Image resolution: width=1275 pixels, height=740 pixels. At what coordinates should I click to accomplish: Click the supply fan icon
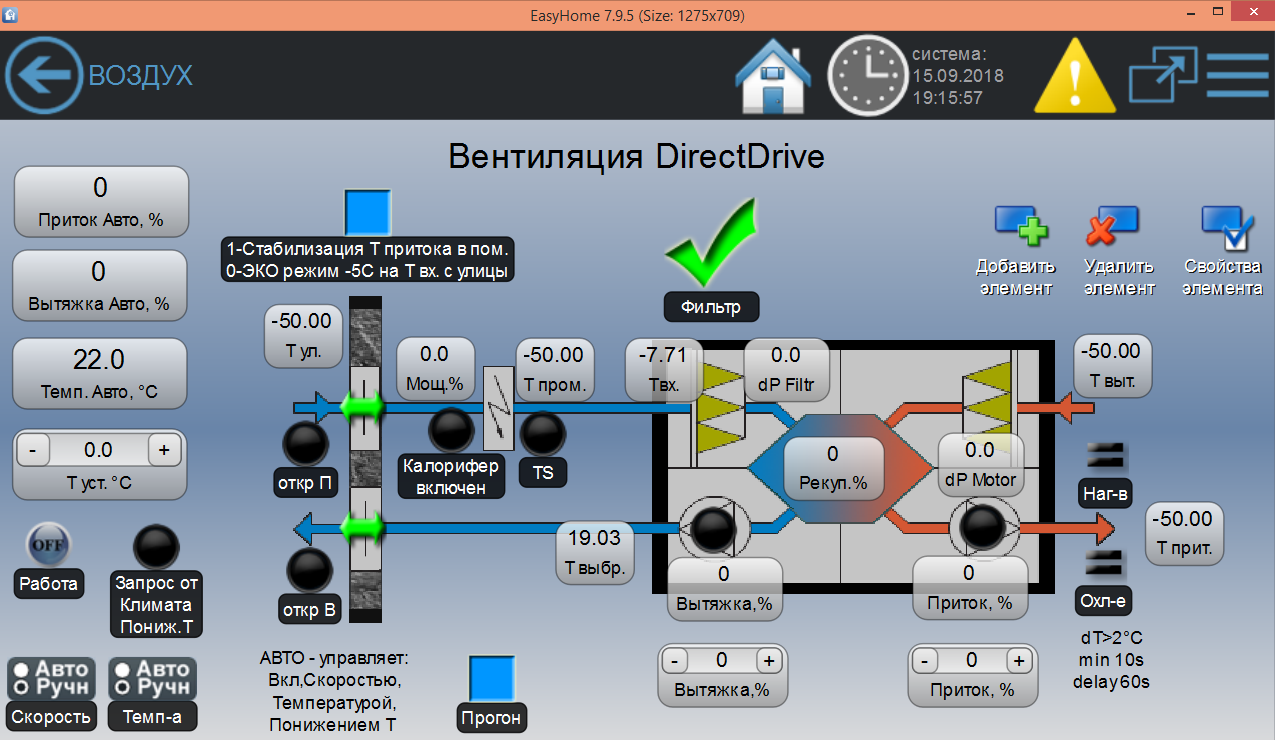point(982,526)
